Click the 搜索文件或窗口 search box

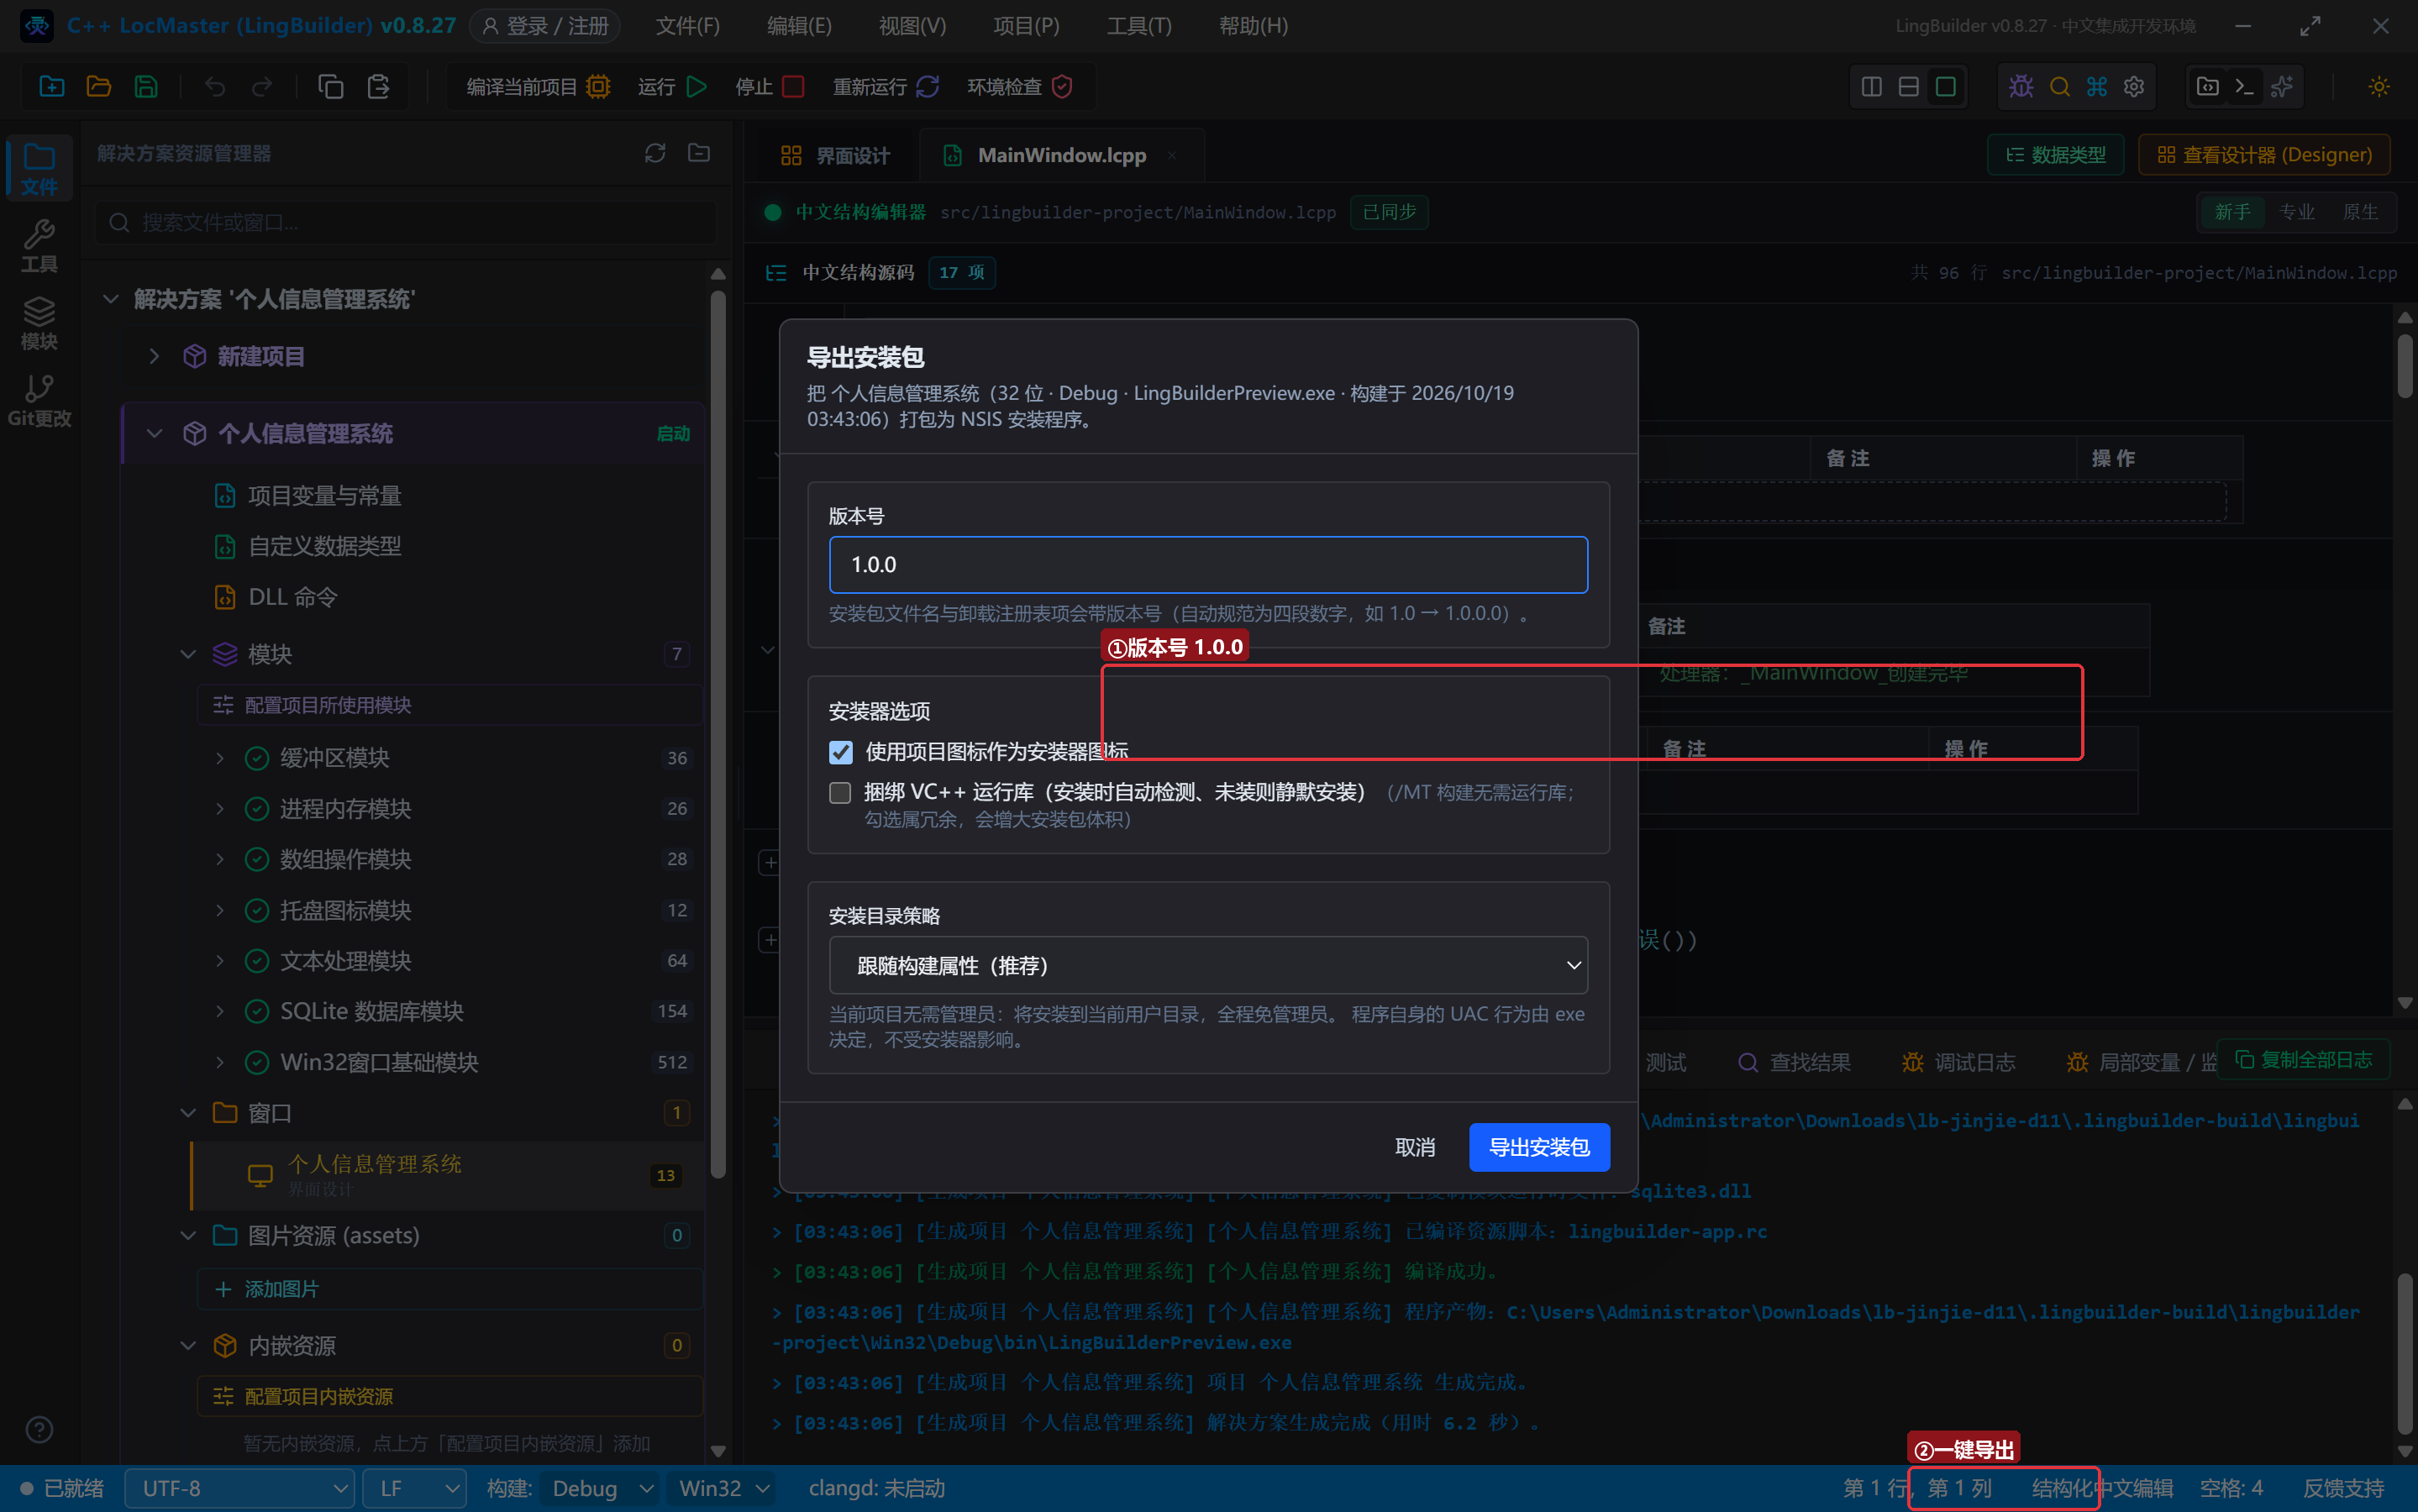[406, 222]
